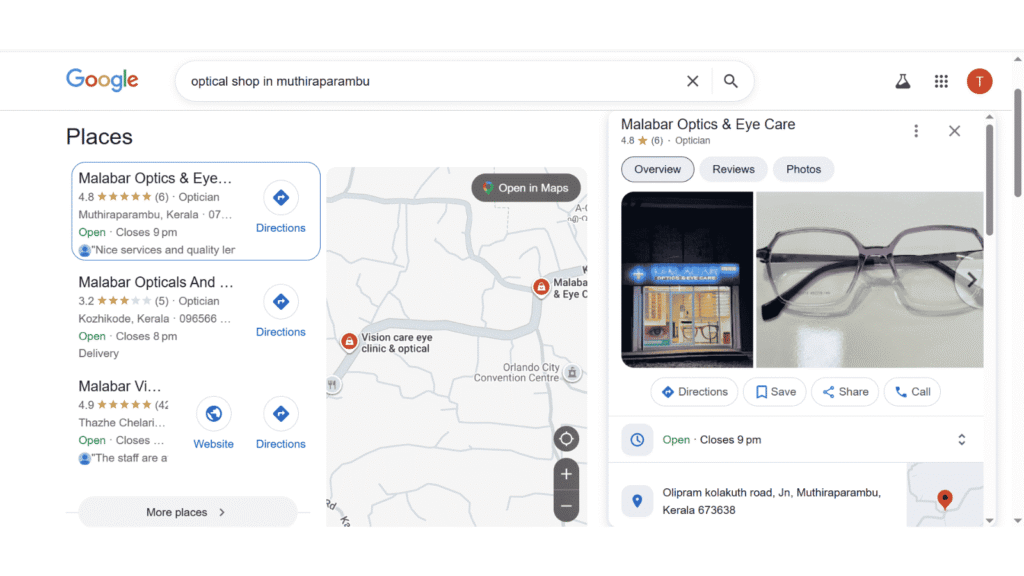Click 'Olipram kolakuth road' address text
This screenshot has width=1024, height=576.
(x=771, y=502)
